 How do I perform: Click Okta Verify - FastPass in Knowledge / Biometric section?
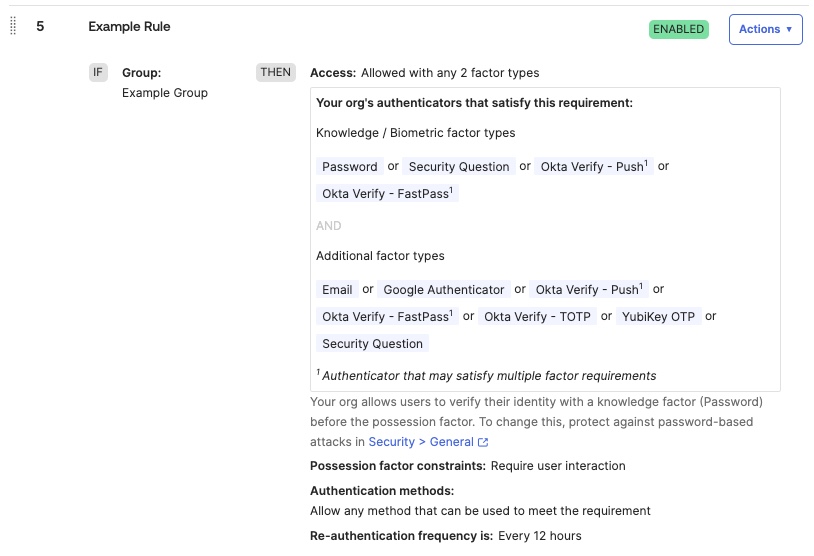point(387,194)
